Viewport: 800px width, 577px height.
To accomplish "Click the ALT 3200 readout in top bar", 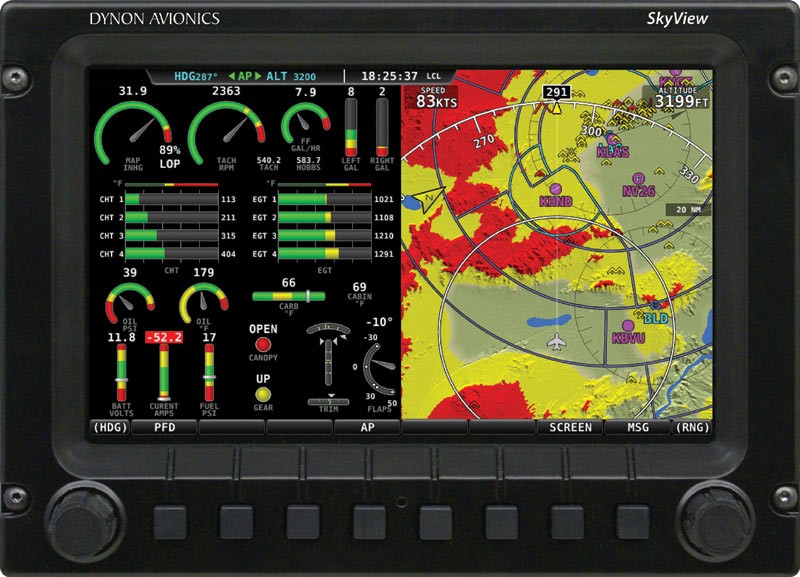I will 291,77.
